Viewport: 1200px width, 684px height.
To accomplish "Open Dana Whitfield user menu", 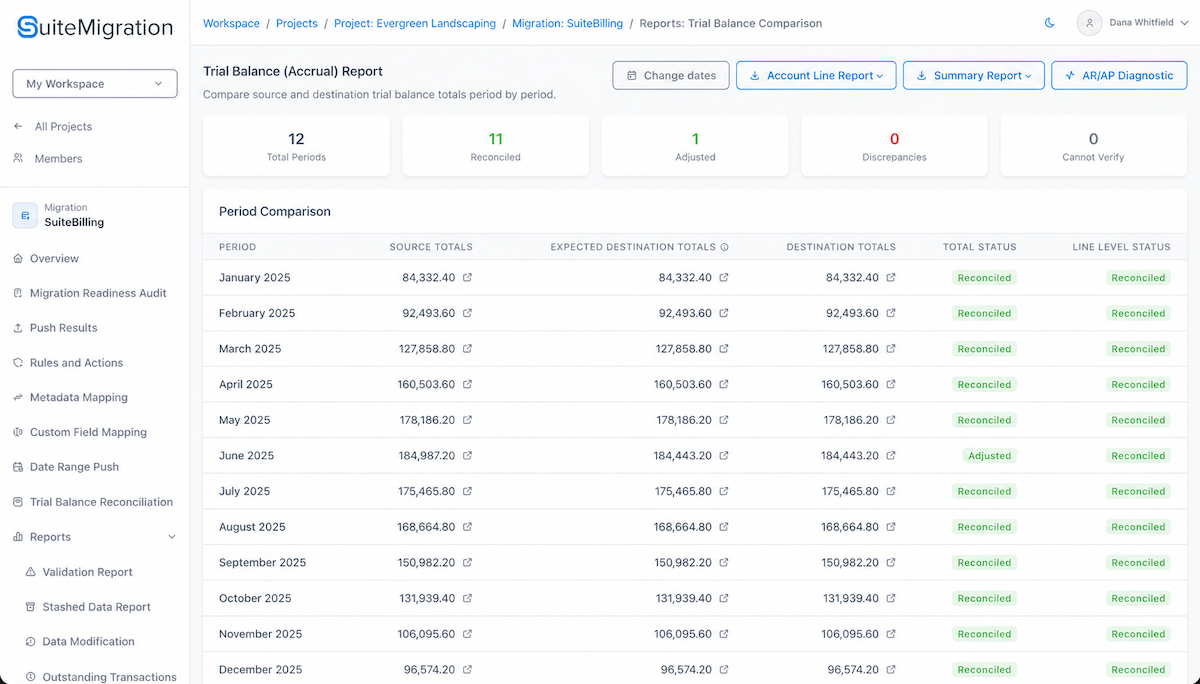I will [x=1133, y=23].
